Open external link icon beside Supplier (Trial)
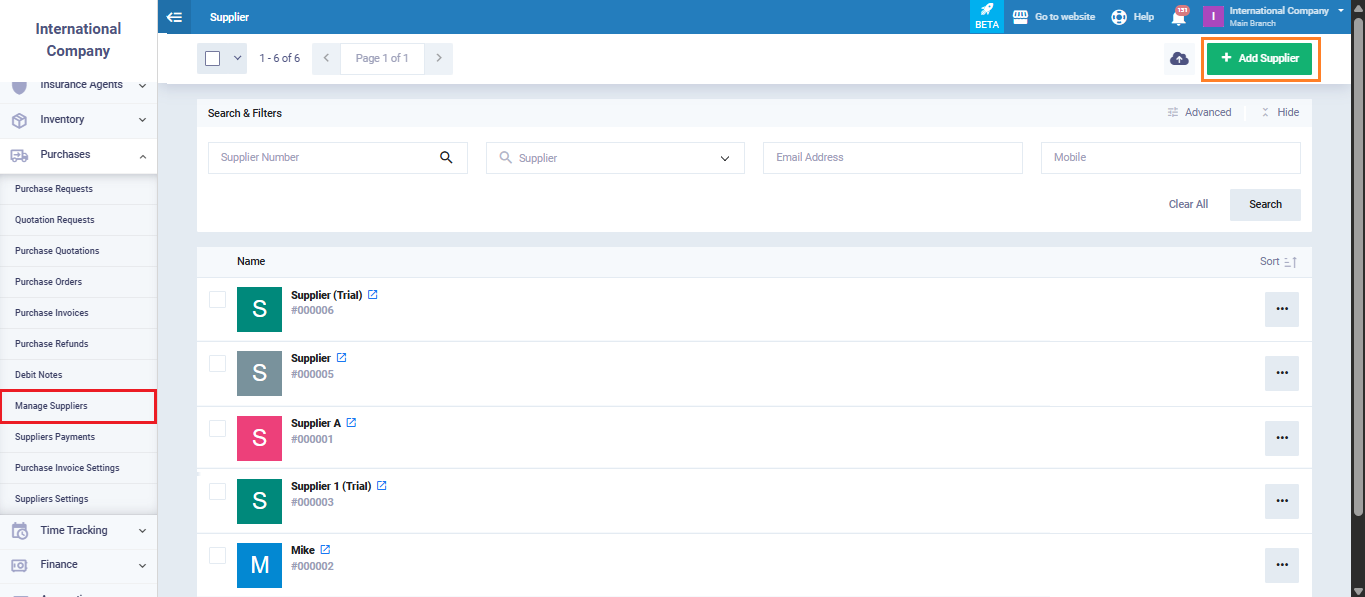Screen dimensions: 1365x597 pos(373,295)
